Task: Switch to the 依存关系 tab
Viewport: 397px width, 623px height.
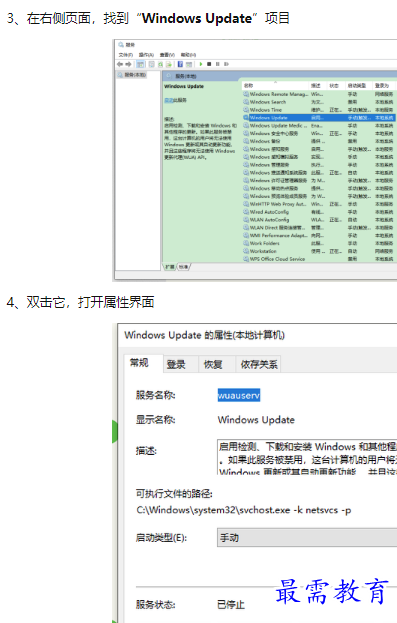Action: coord(259,365)
